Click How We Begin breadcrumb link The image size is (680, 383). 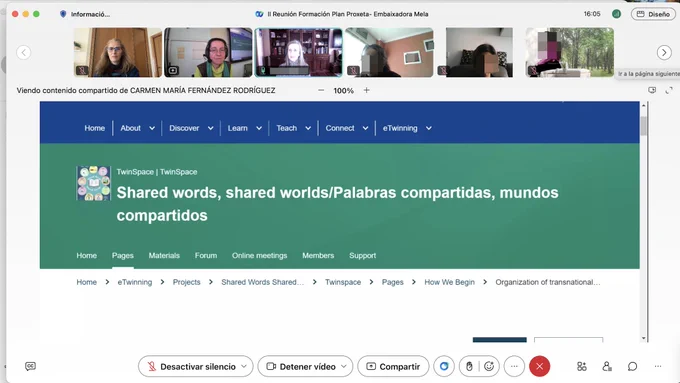[x=449, y=282]
